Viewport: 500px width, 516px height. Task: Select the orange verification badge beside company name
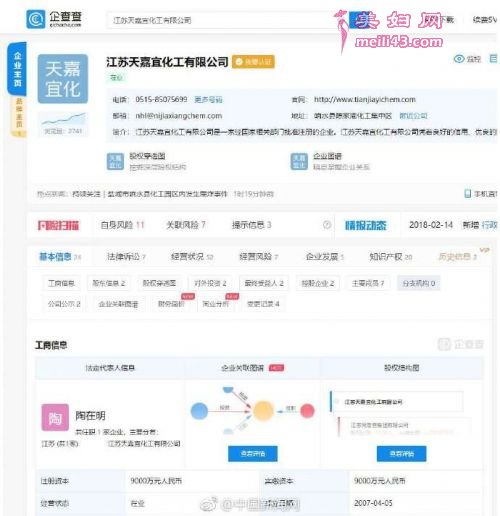tap(253, 62)
